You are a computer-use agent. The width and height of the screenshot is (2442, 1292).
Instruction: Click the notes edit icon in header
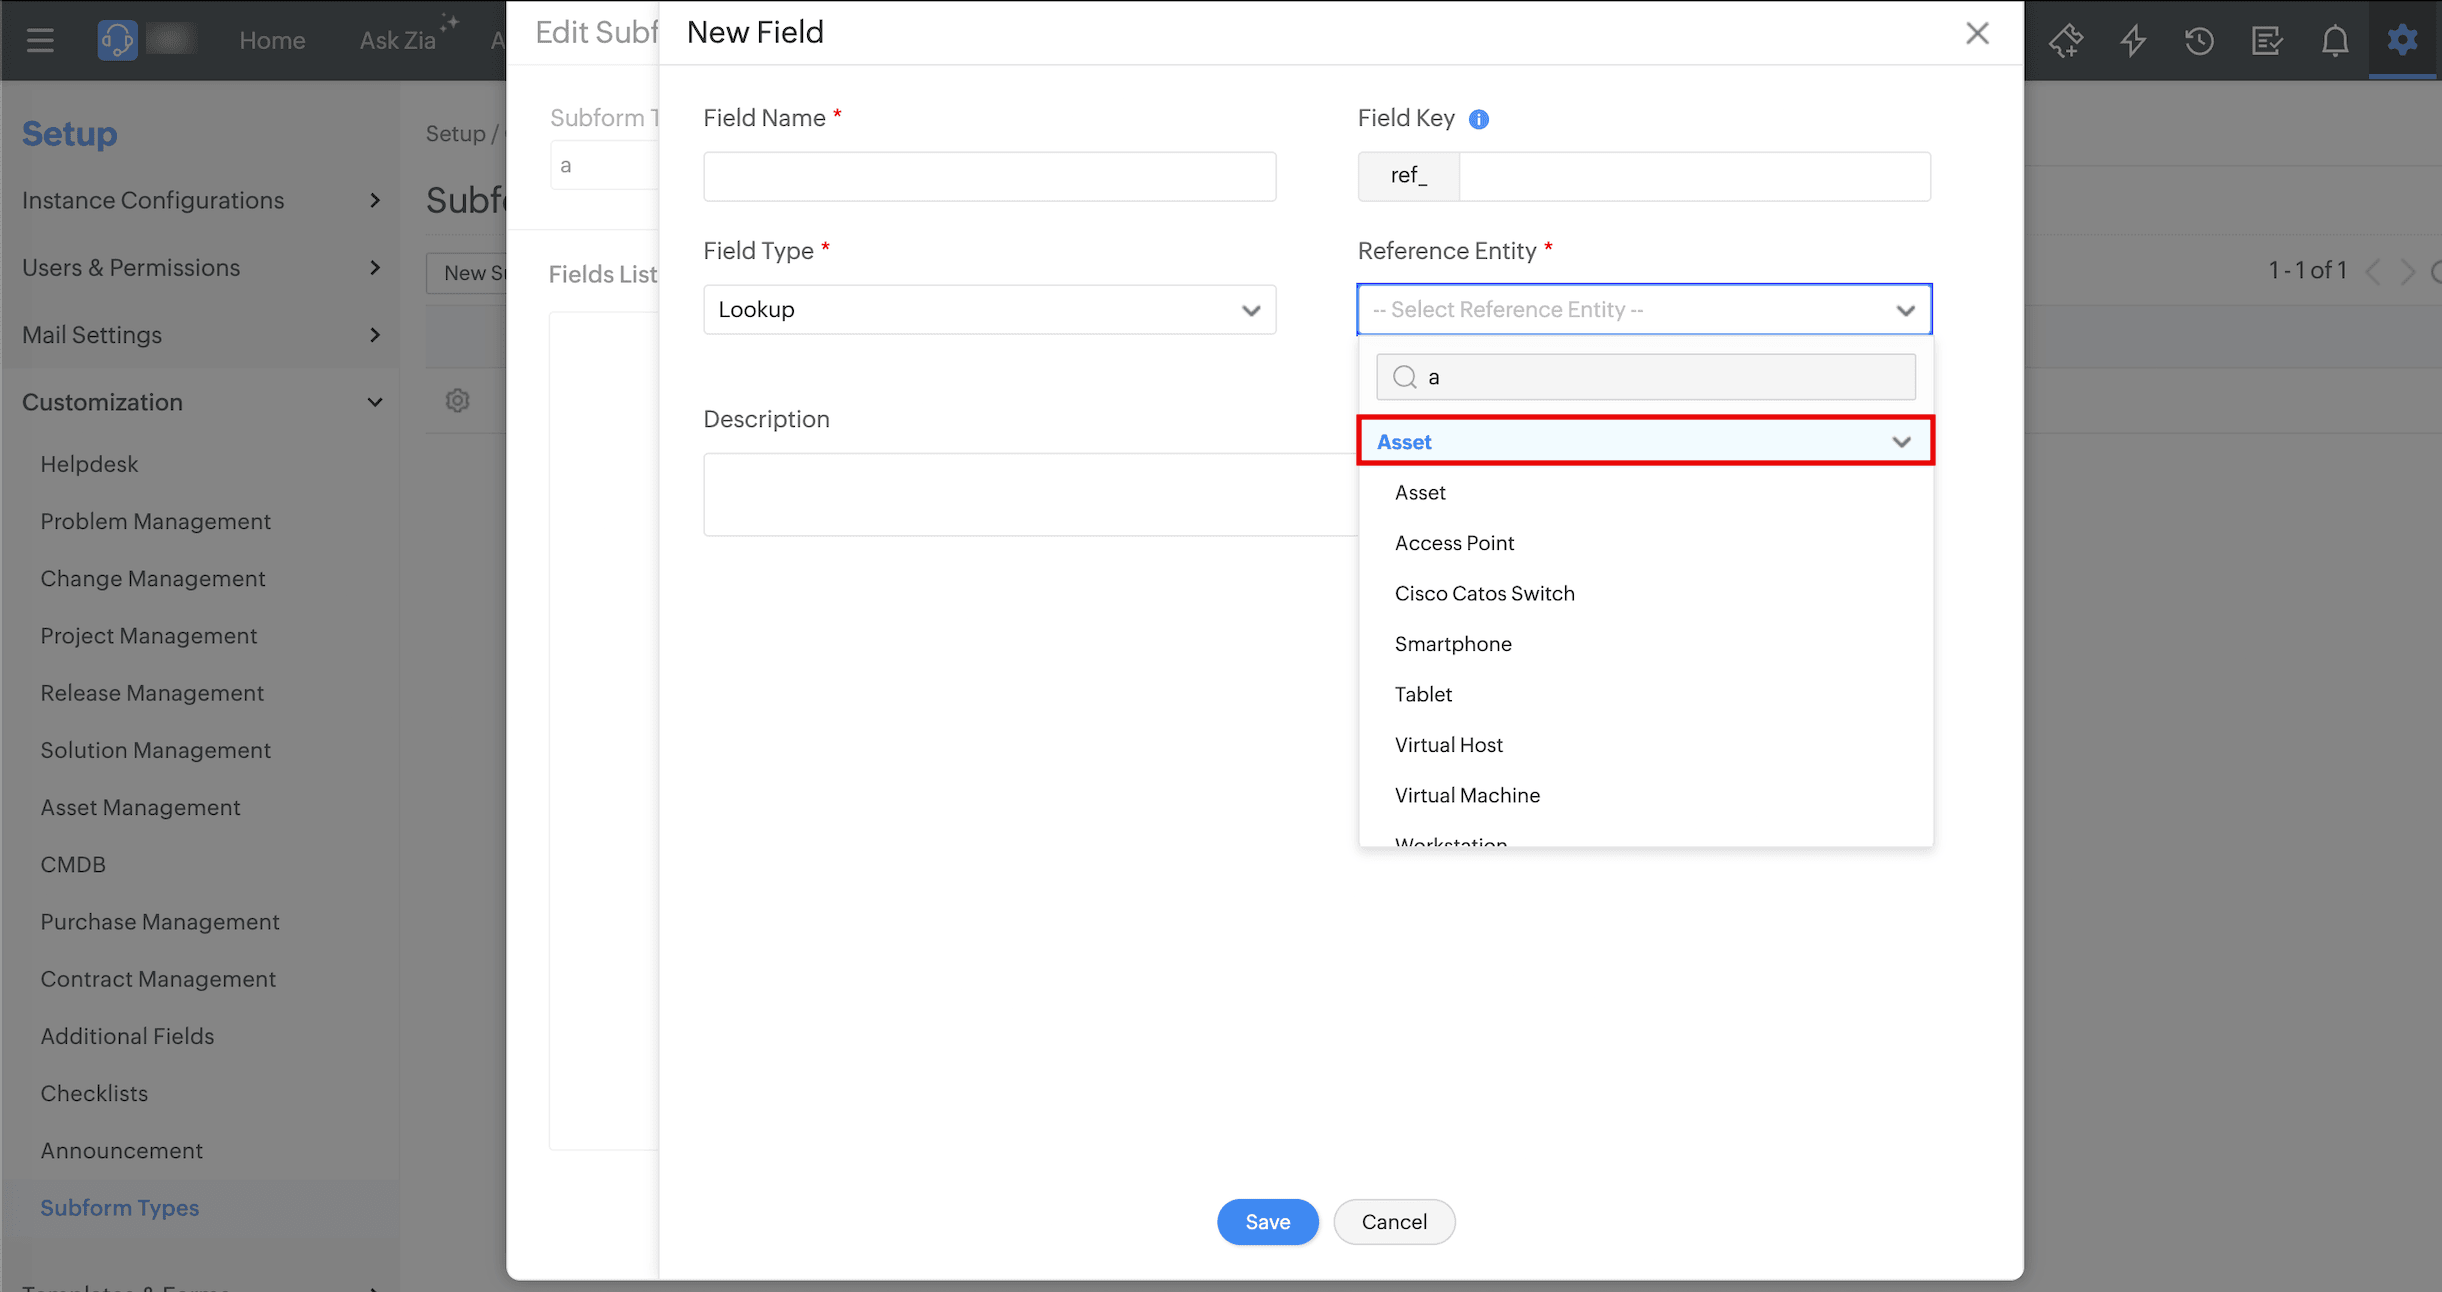point(2266,41)
